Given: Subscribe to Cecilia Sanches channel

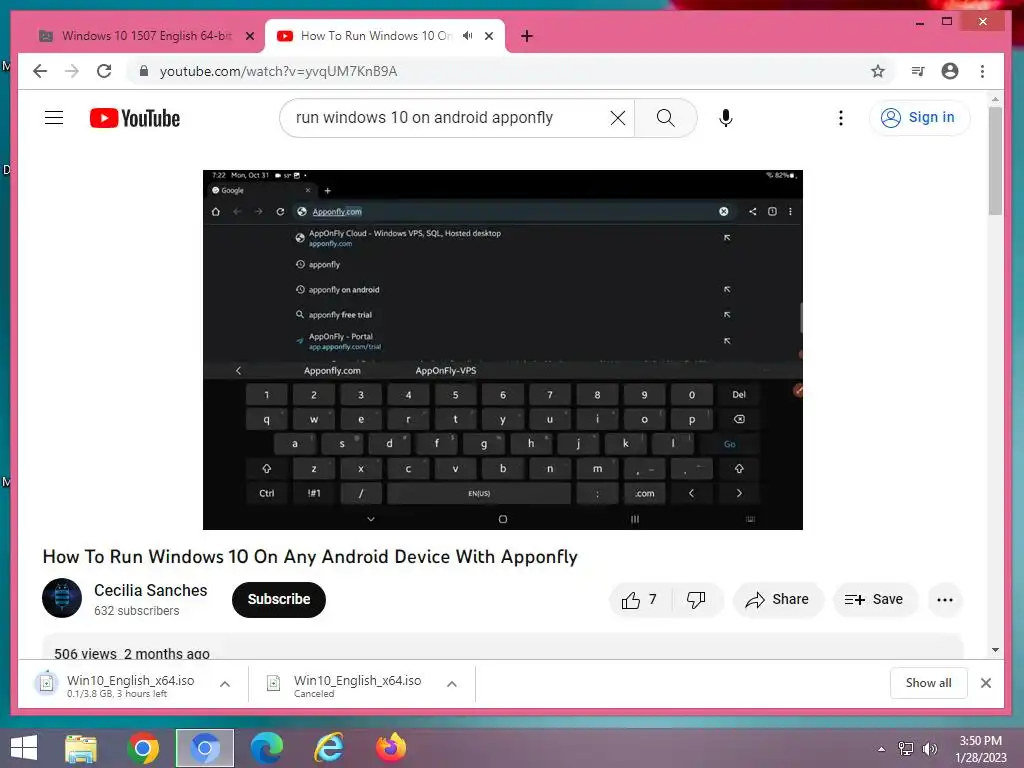Looking at the screenshot, I should (279, 600).
